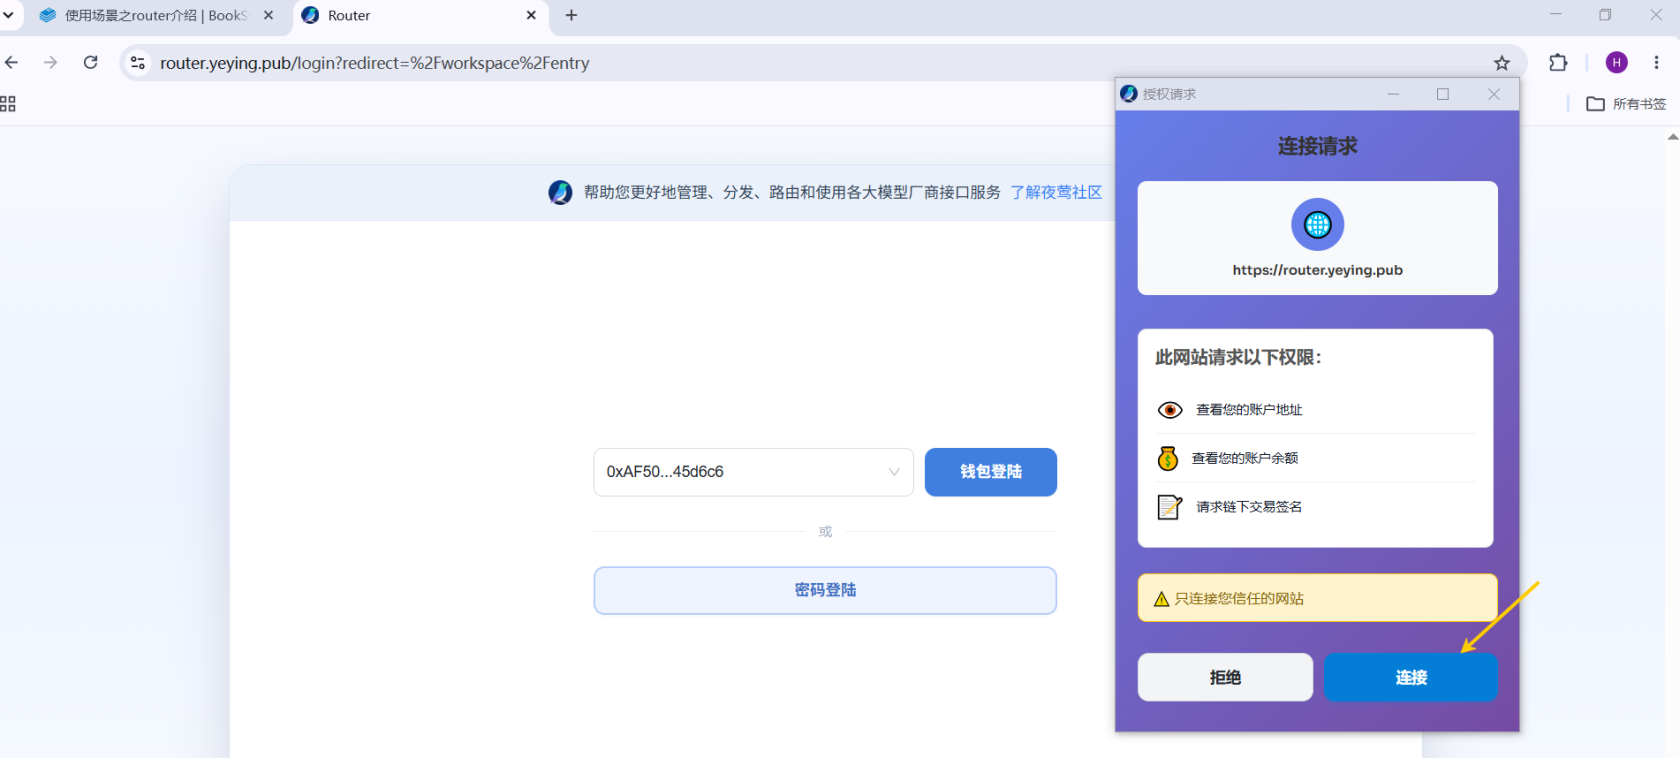The width and height of the screenshot is (1680, 758).
Task: Open the apps grid icon in bookmarks bar
Action: click(x=8, y=104)
